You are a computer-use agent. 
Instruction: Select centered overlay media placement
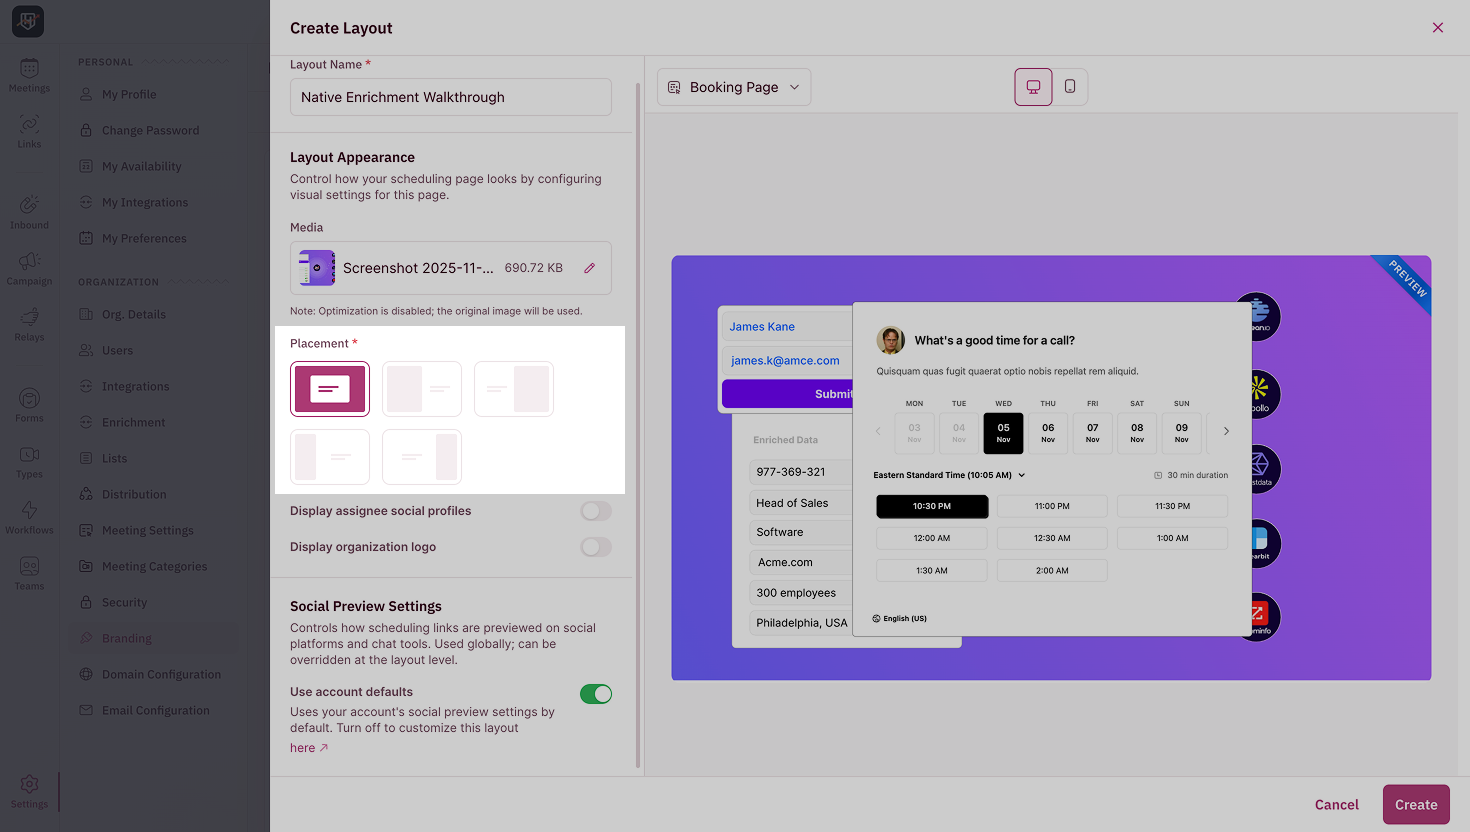click(x=330, y=389)
